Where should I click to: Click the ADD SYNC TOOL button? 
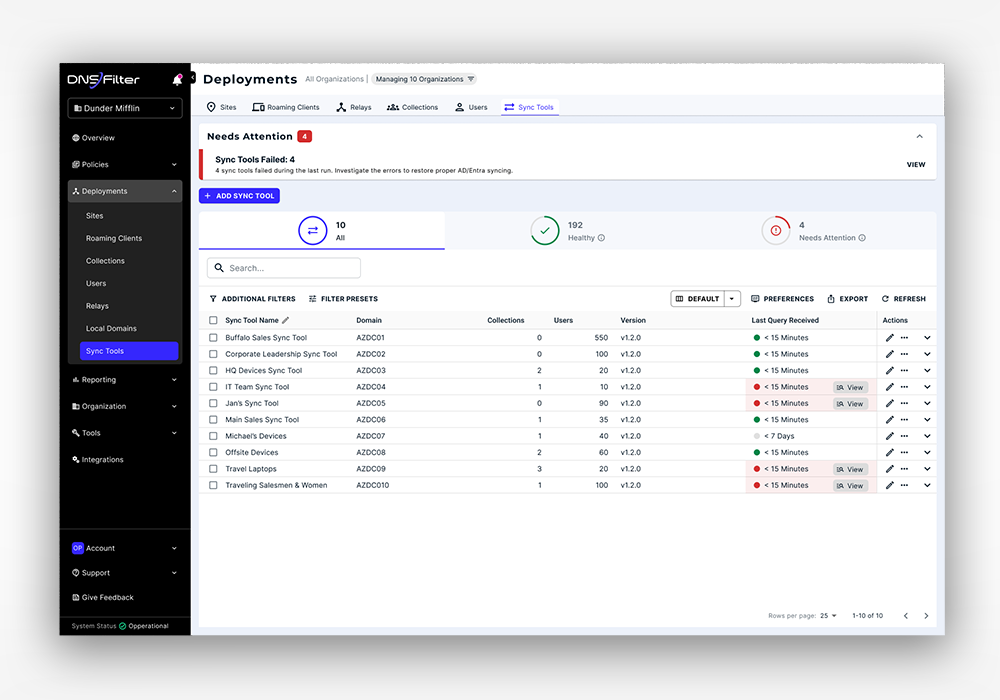click(x=239, y=196)
